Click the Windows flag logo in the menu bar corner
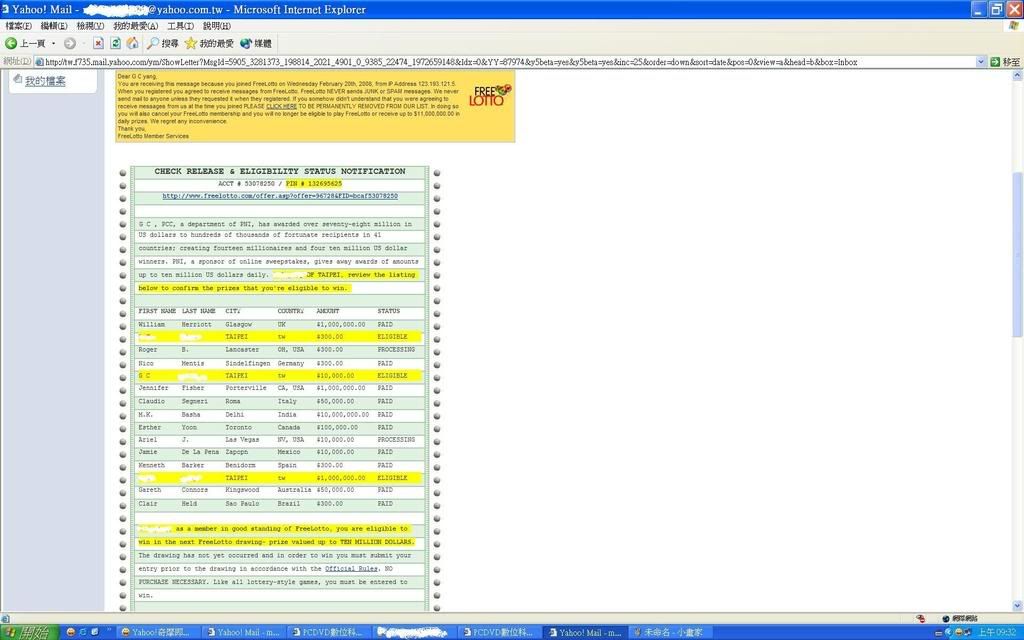1024x640 pixels. click(1013, 25)
